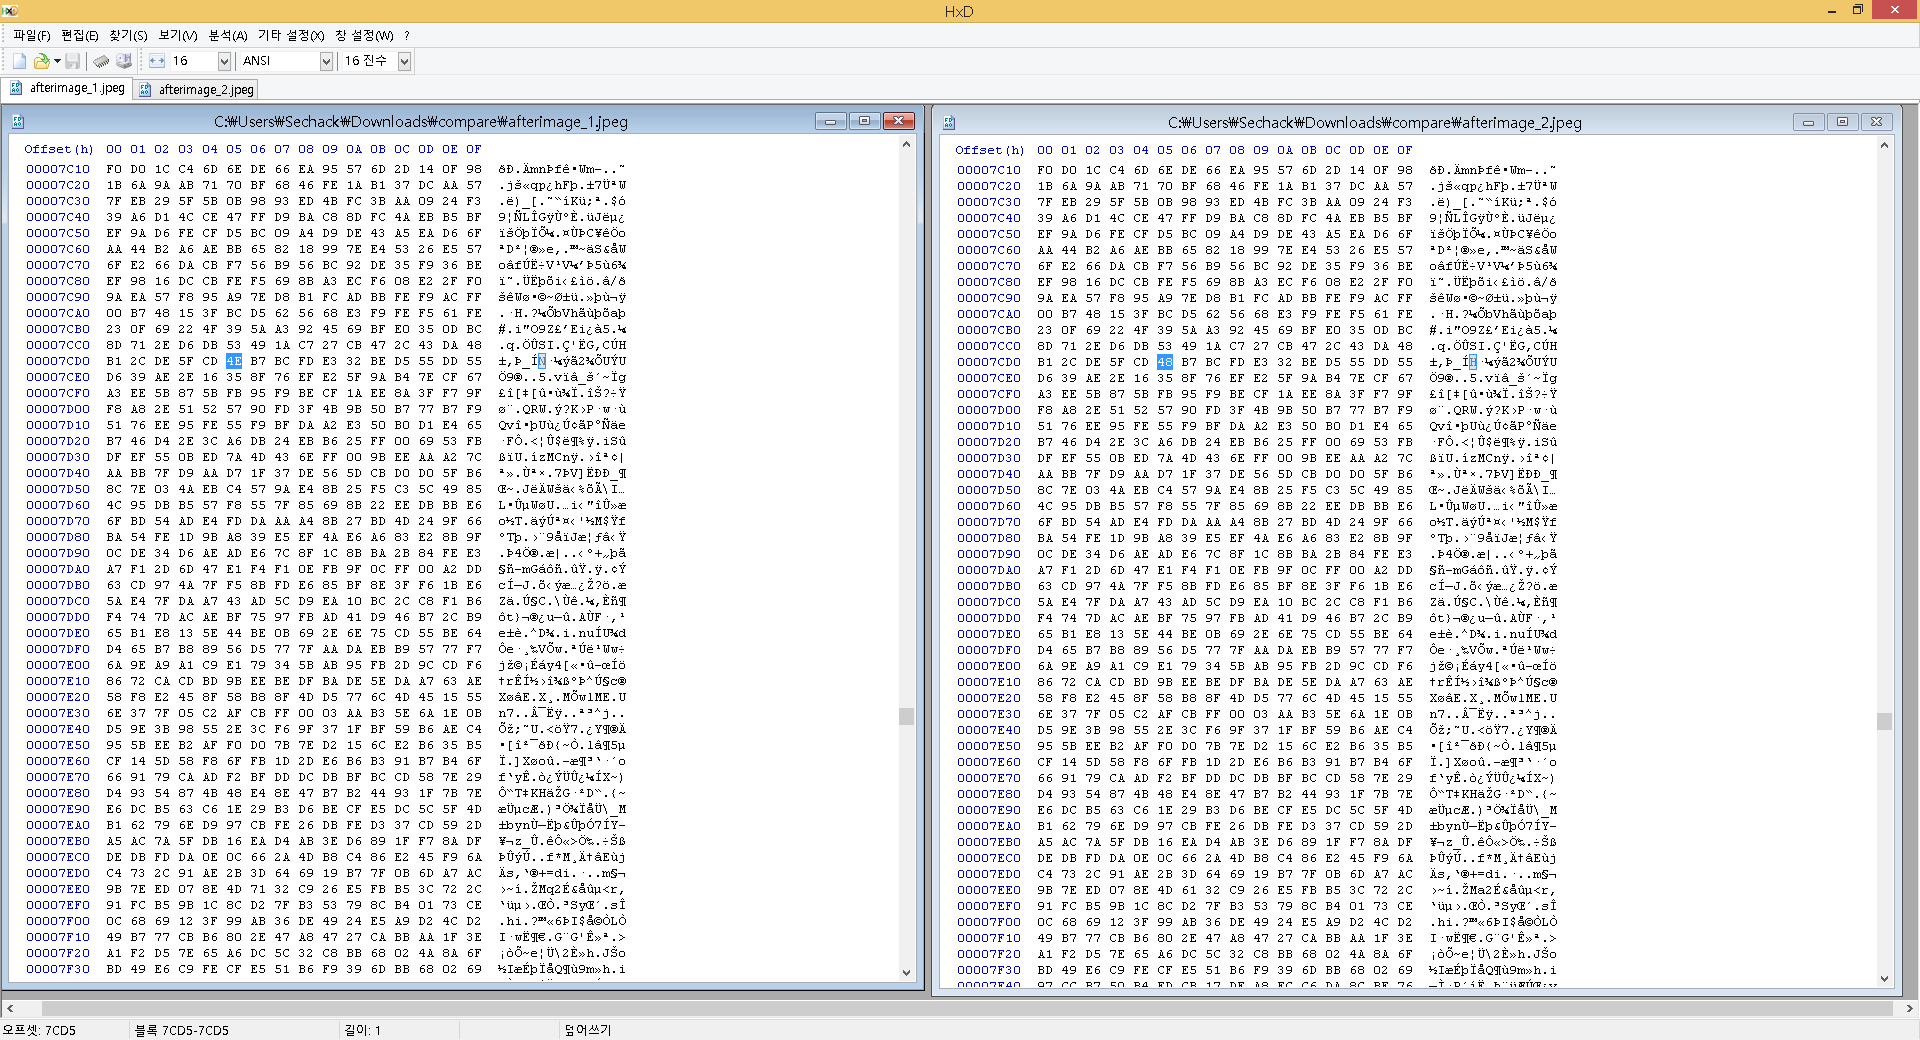This screenshot has height=1040, width=1920.
Task: Minimize the afterimage_1.jpeg child window
Action: coord(830,121)
